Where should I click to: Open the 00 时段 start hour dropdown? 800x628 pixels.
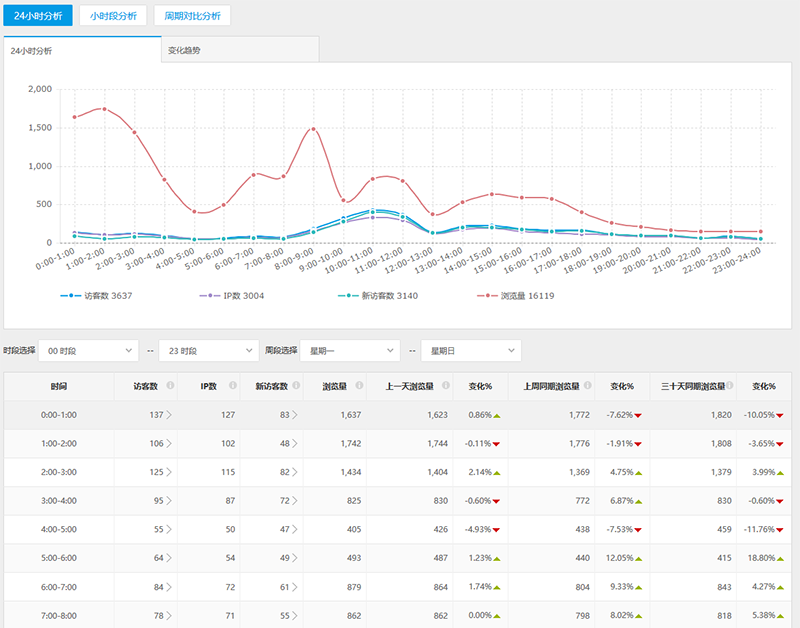88,351
